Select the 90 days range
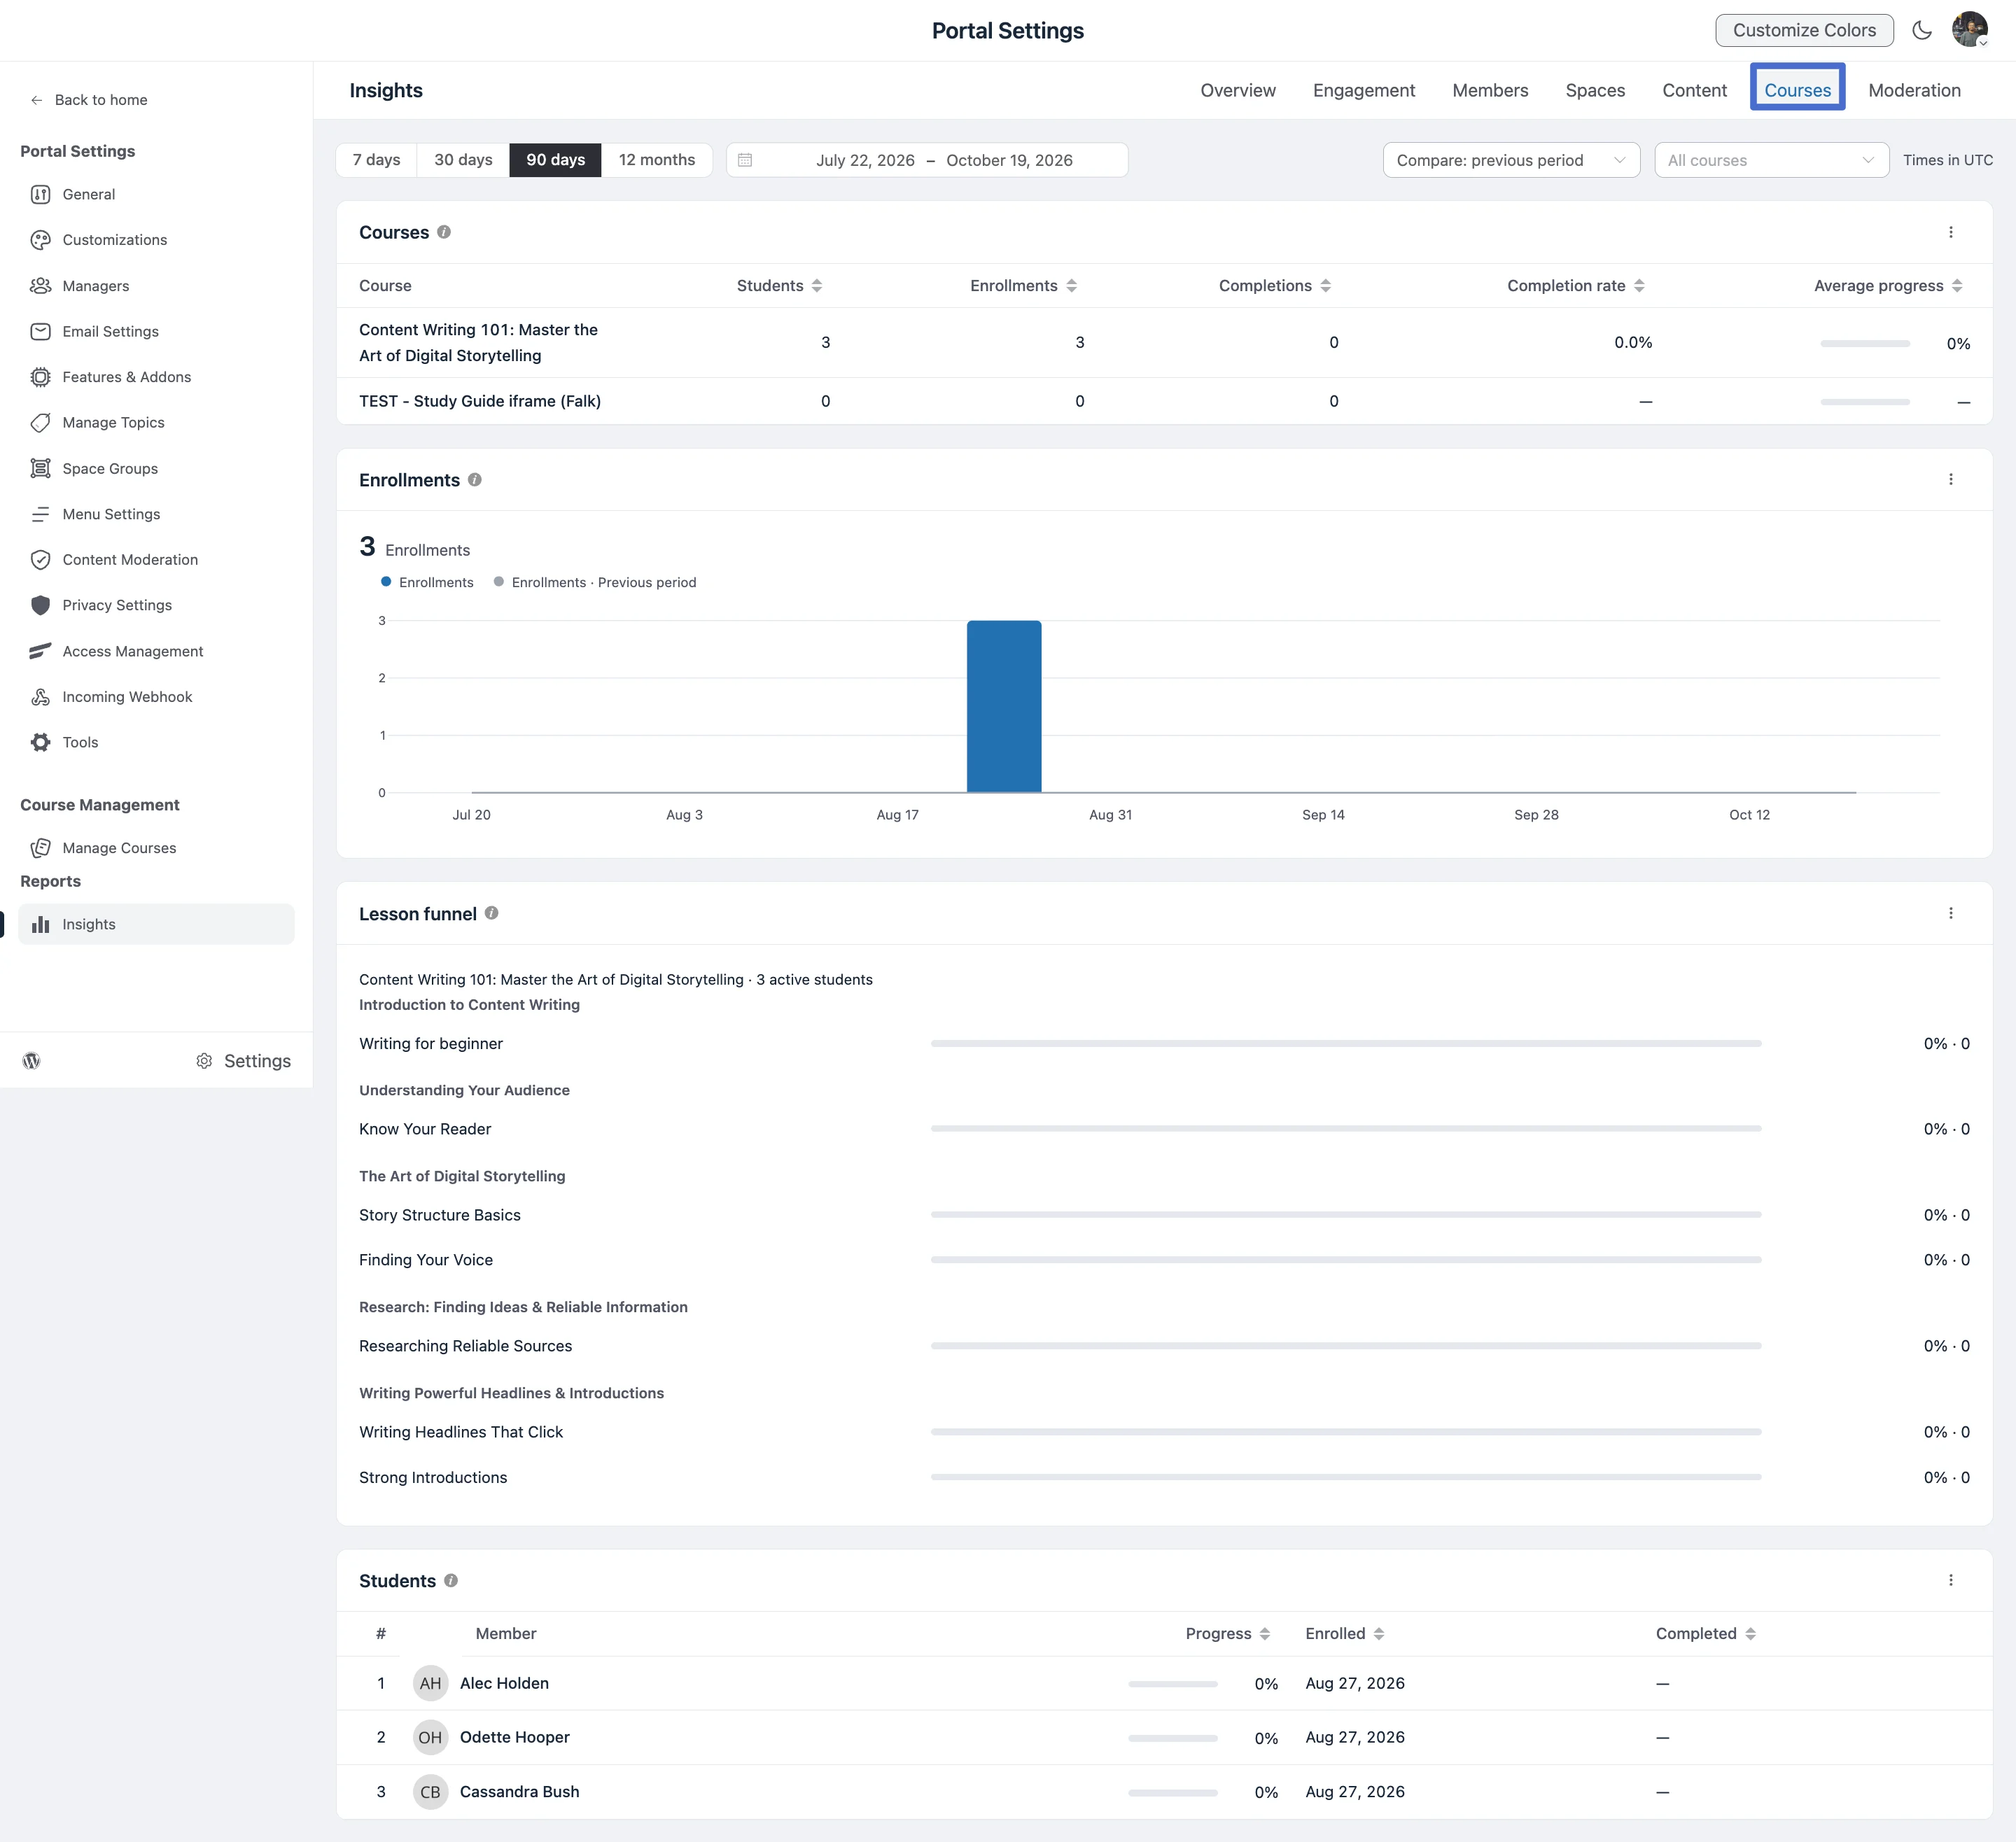This screenshot has height=1842, width=2016. [x=555, y=160]
